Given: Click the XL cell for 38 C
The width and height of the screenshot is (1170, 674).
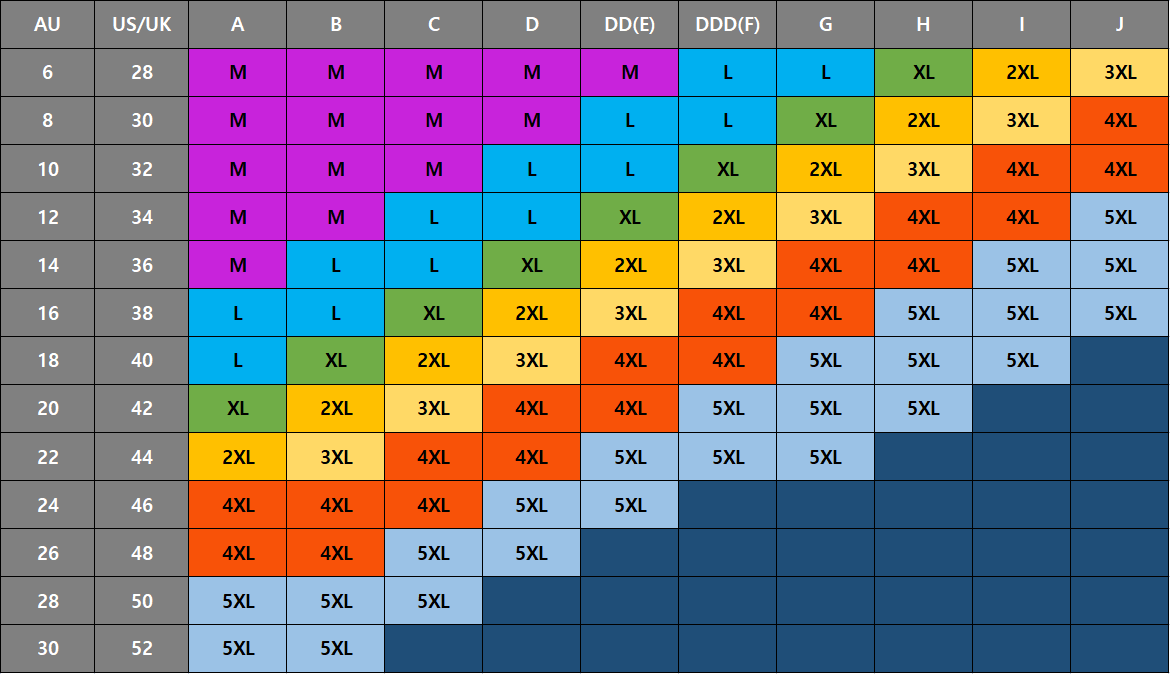Looking at the screenshot, I should pyautogui.click(x=434, y=312).
